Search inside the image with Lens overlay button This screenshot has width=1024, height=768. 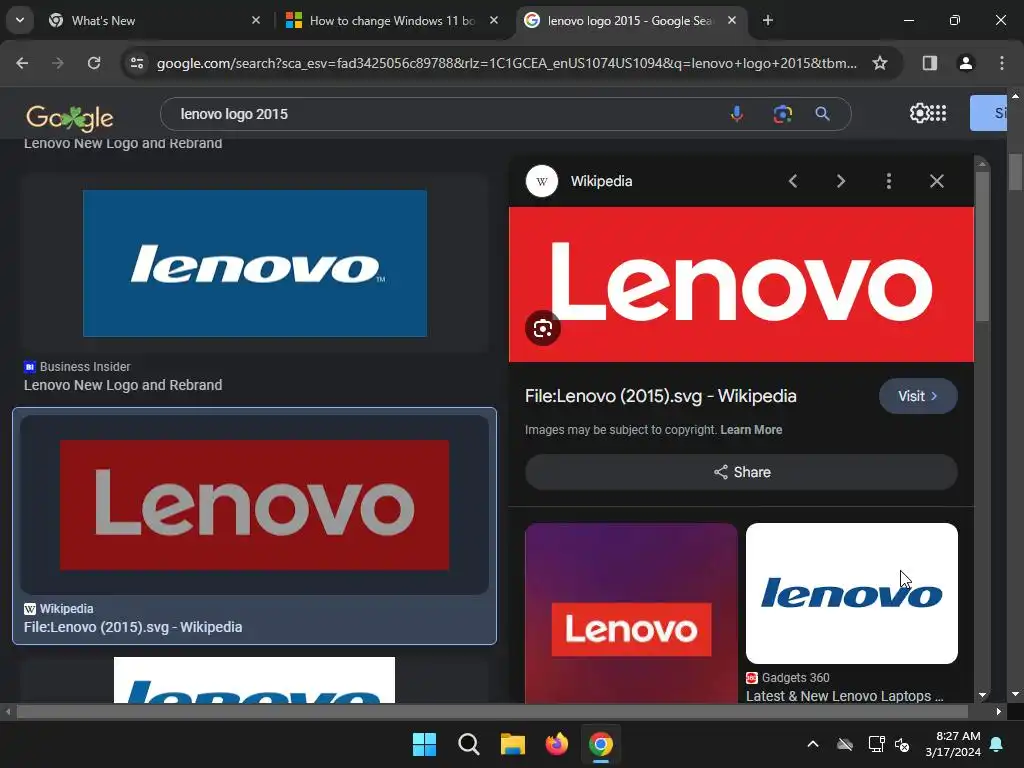[x=543, y=328]
